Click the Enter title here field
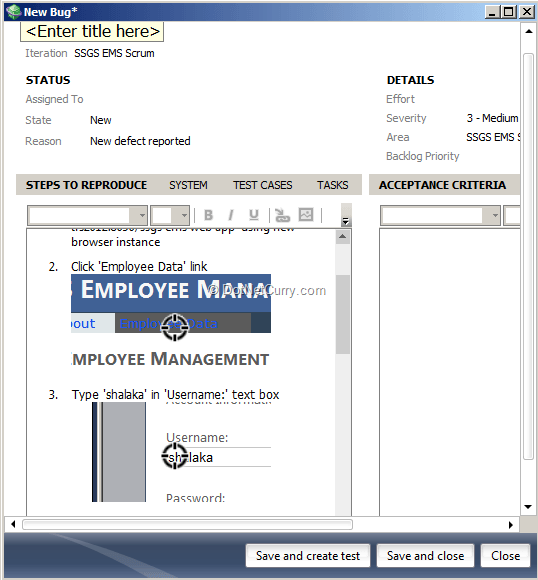 [x=92, y=31]
